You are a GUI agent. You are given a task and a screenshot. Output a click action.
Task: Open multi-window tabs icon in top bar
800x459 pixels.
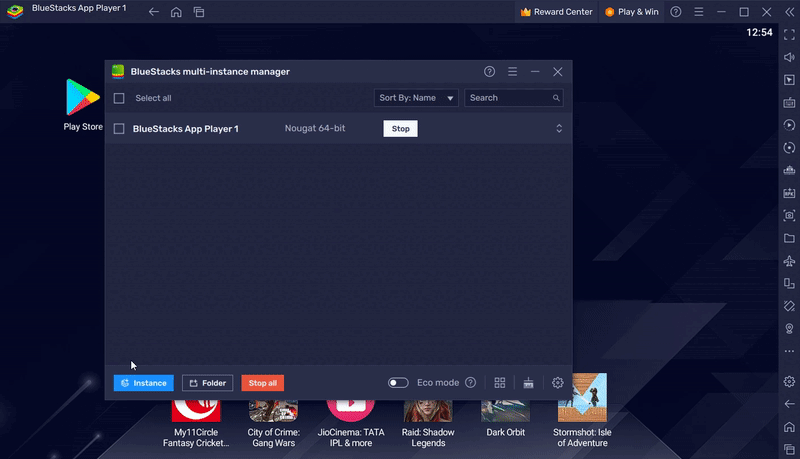pos(199,12)
